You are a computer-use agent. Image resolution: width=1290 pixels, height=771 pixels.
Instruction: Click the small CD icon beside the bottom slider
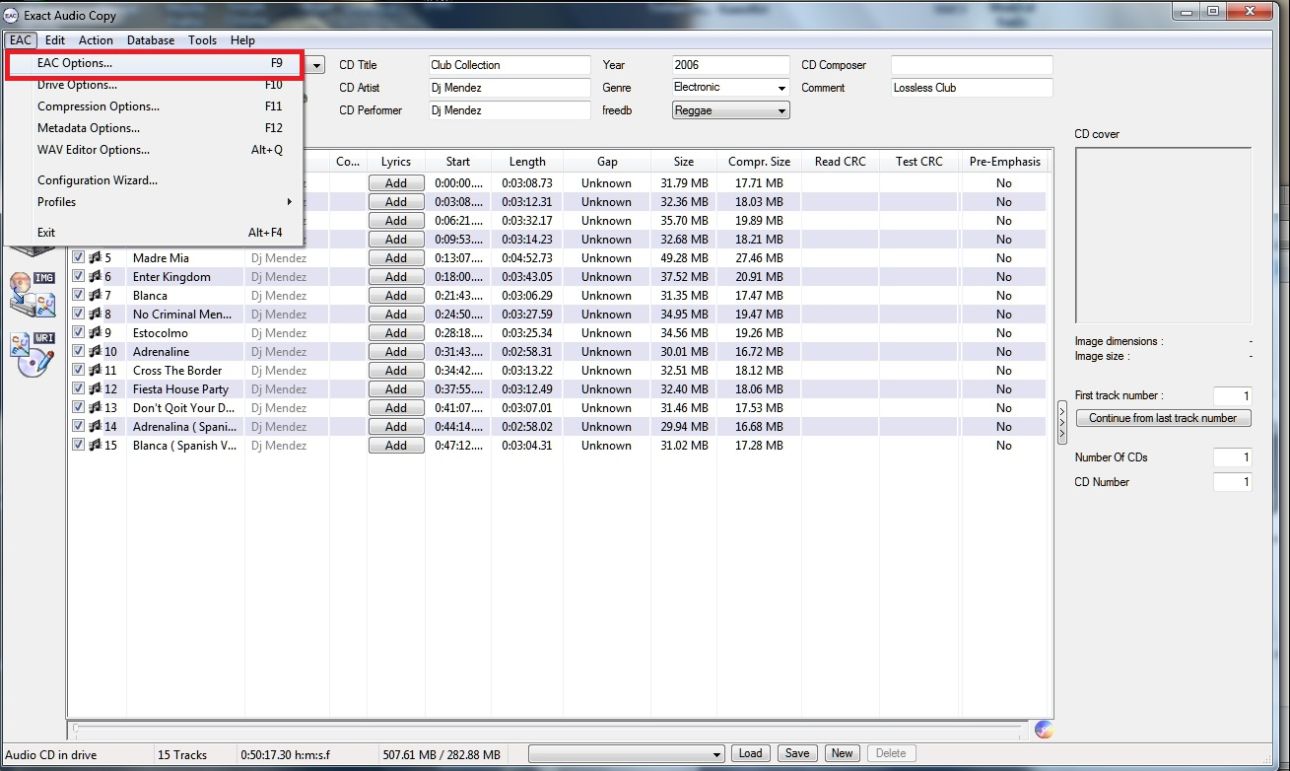pyautogui.click(x=1044, y=729)
